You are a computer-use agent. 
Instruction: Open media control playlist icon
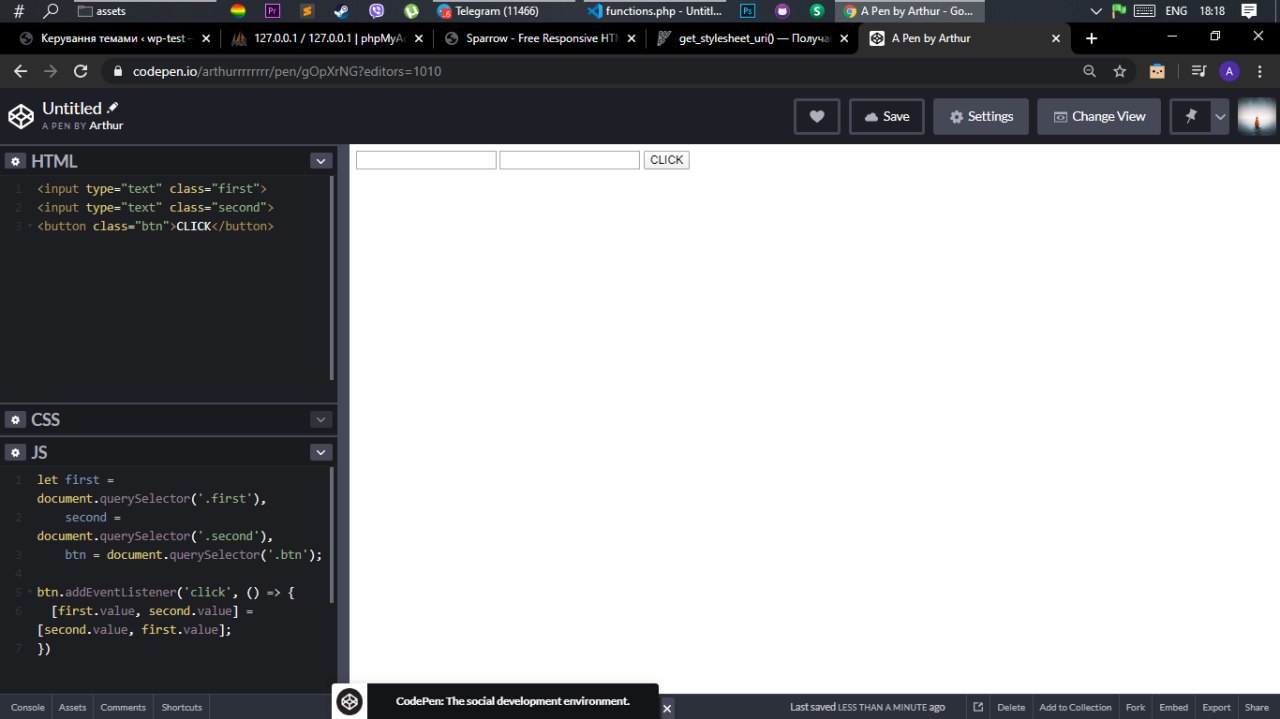1198,71
